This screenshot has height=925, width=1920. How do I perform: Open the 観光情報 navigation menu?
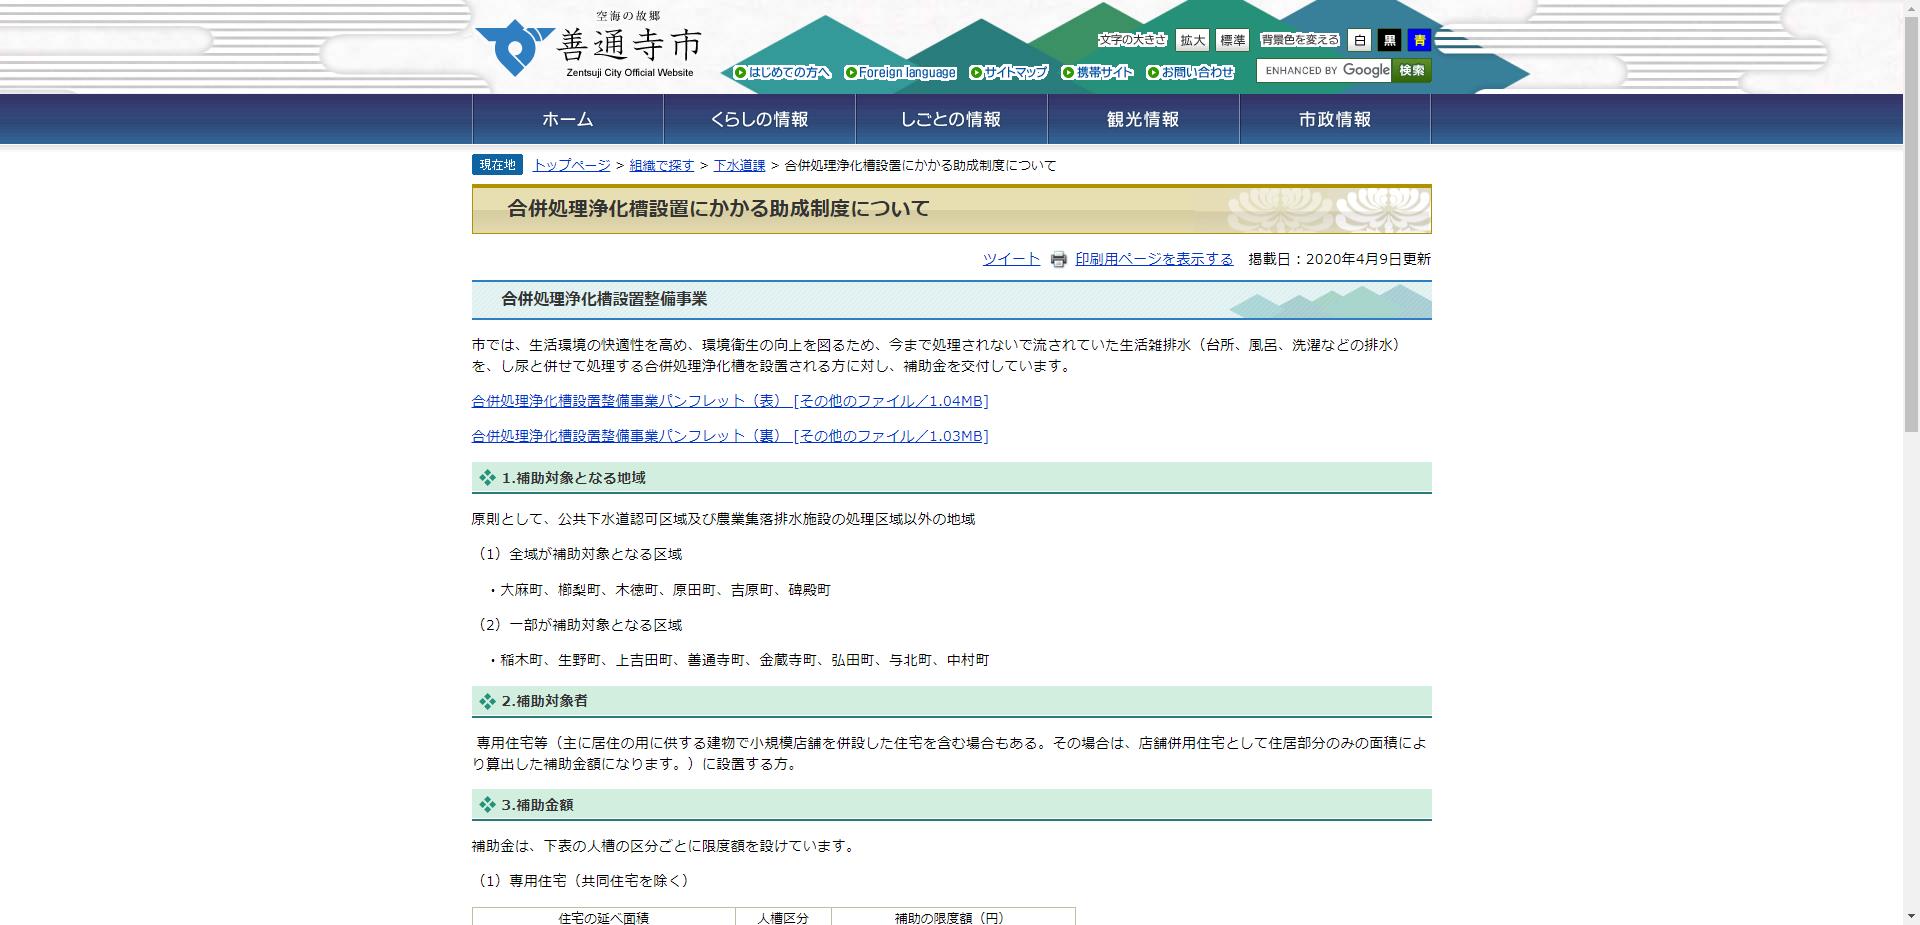[x=1141, y=118]
